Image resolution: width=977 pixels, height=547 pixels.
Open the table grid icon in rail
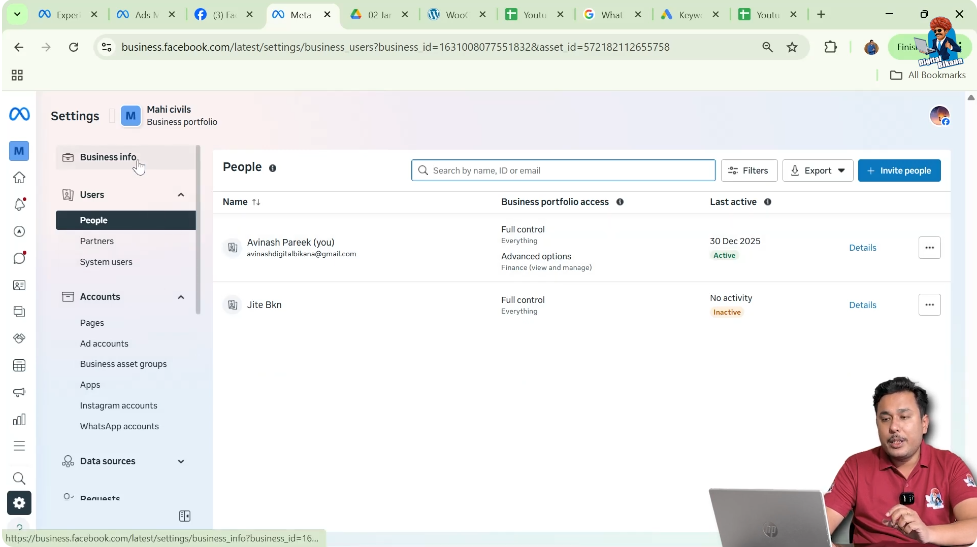tap(19, 365)
